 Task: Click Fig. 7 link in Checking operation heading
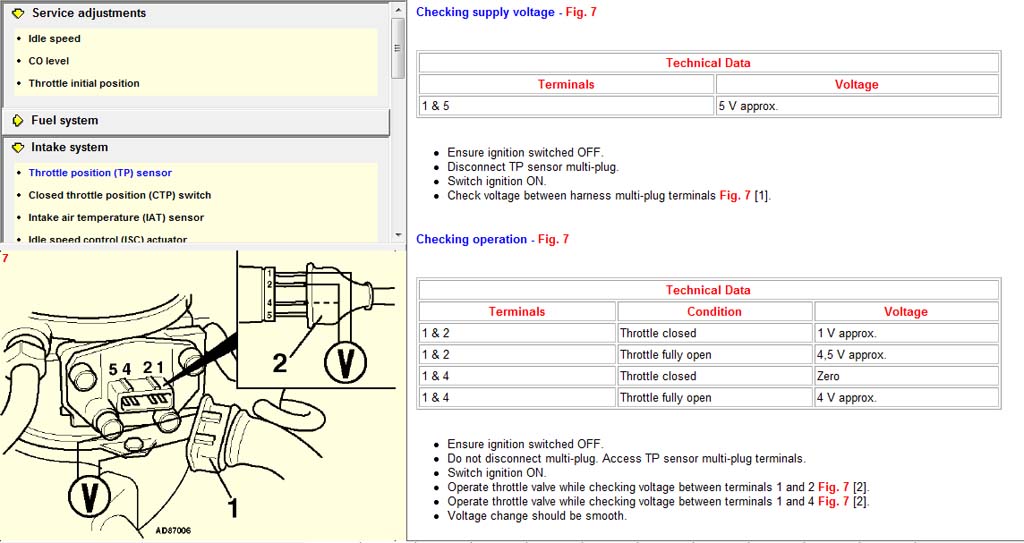click(552, 240)
